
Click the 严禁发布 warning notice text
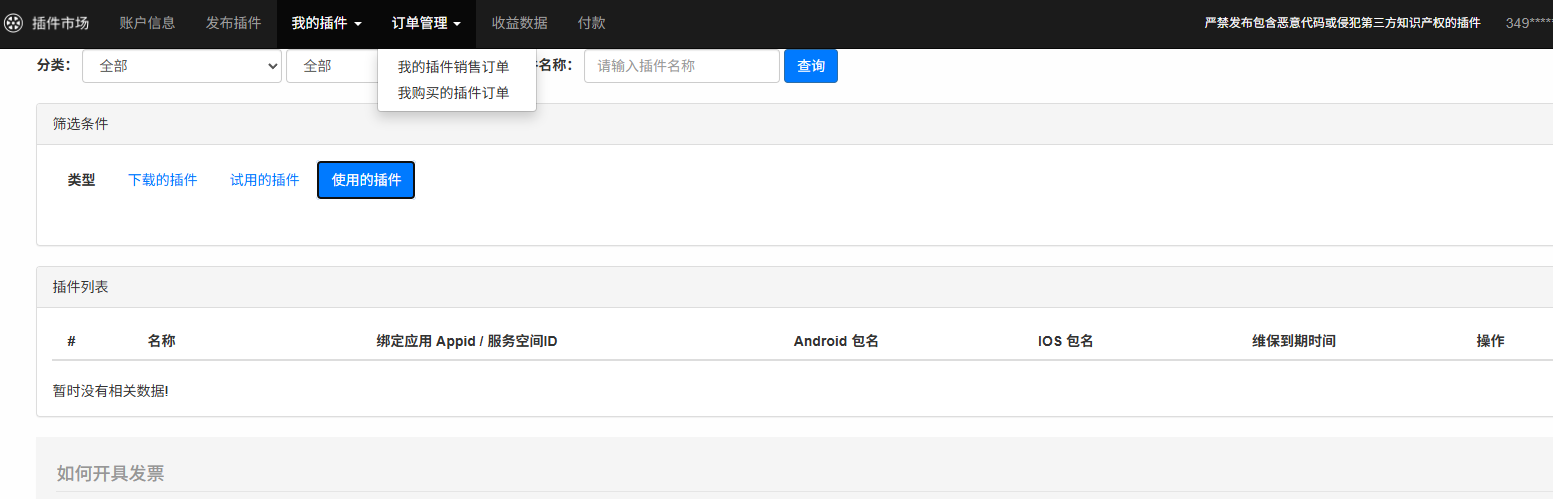point(1342,23)
